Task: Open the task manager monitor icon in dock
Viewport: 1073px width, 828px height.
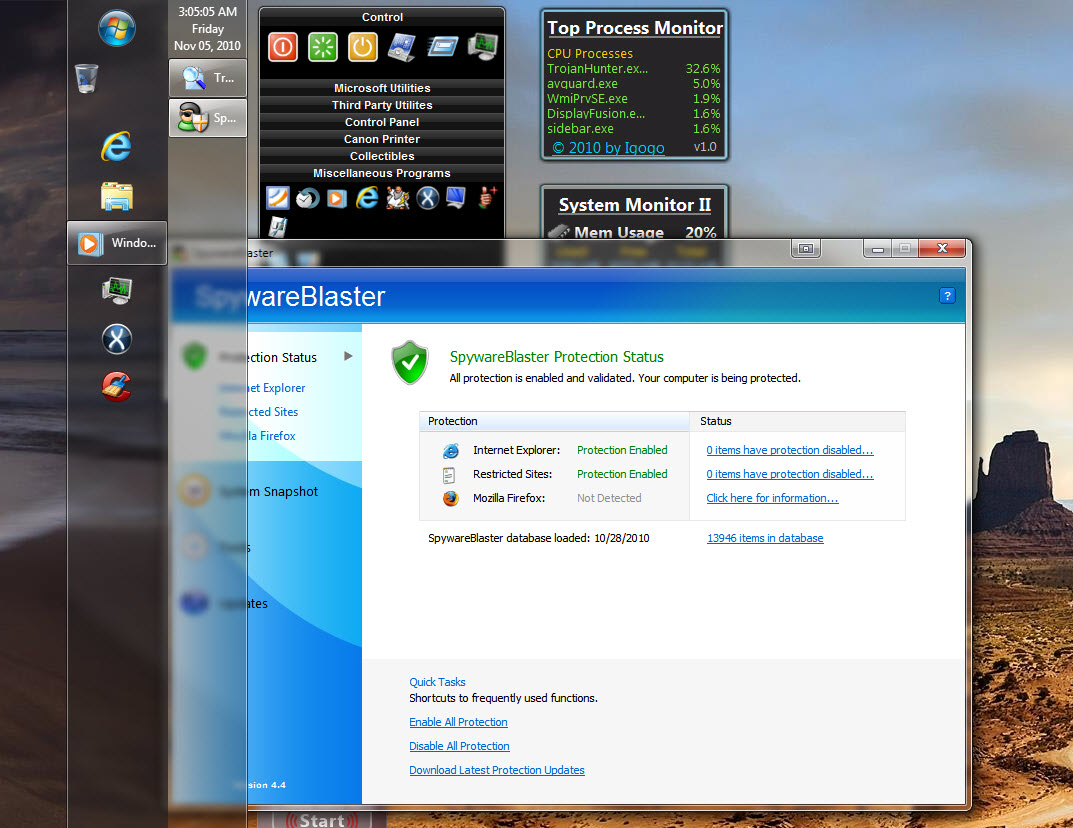Action: coord(117,290)
